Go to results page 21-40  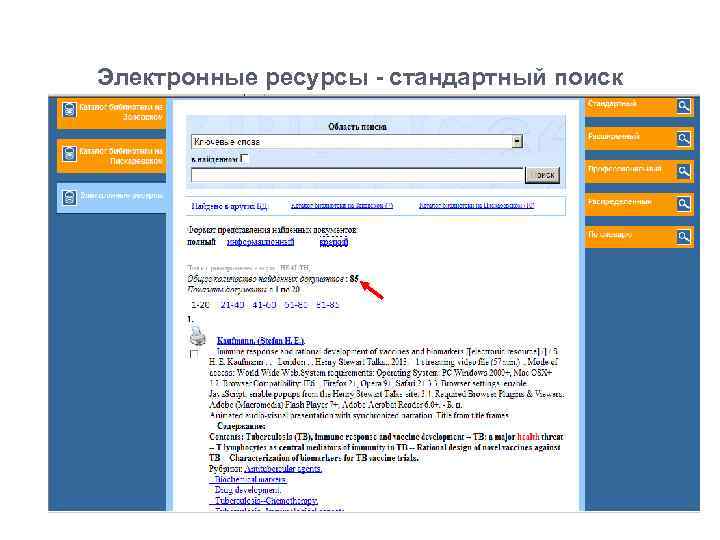(x=232, y=305)
